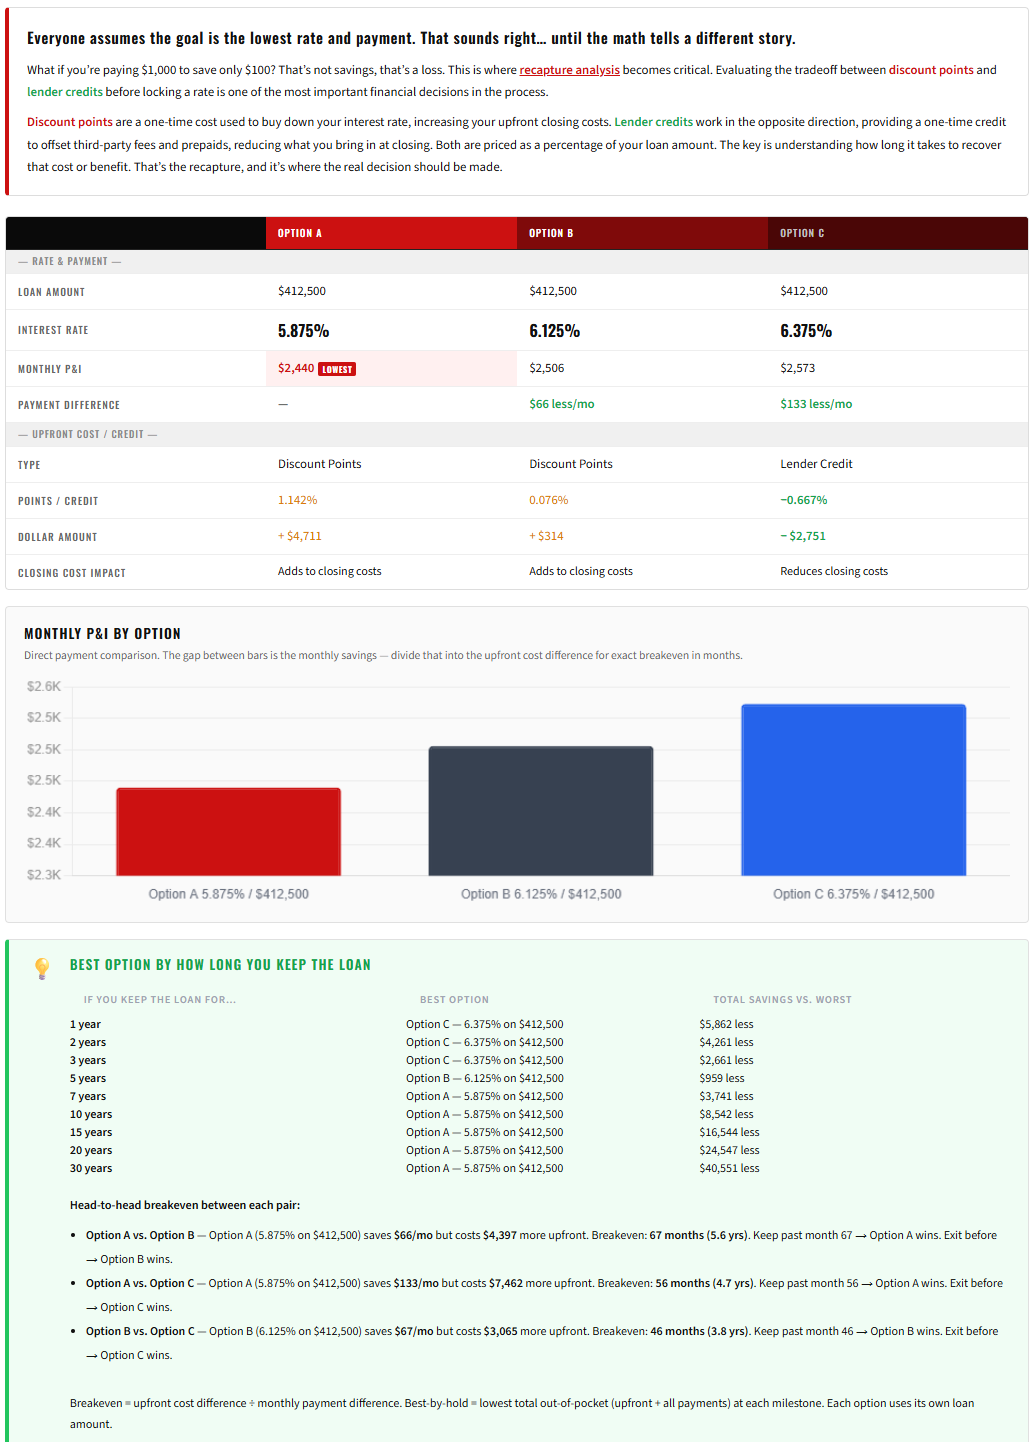Screen dimensions: 1036x1442
Task: Select the OPTION C column header
Action: coord(898,233)
